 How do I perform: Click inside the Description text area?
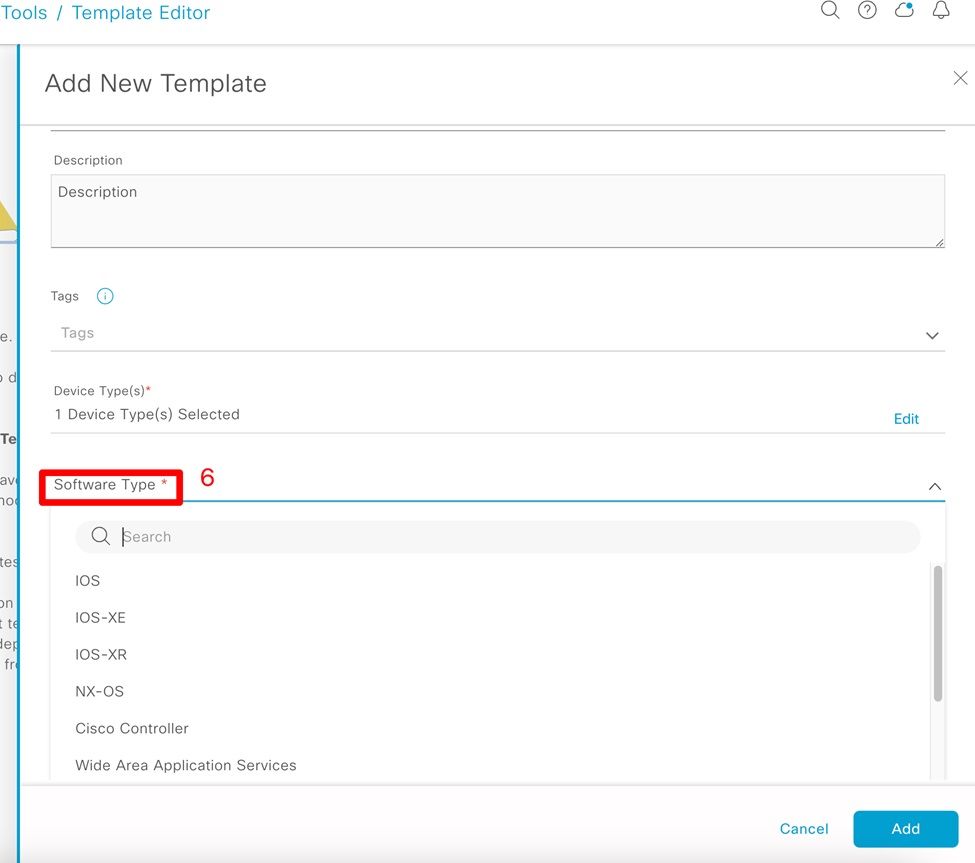tap(497, 210)
